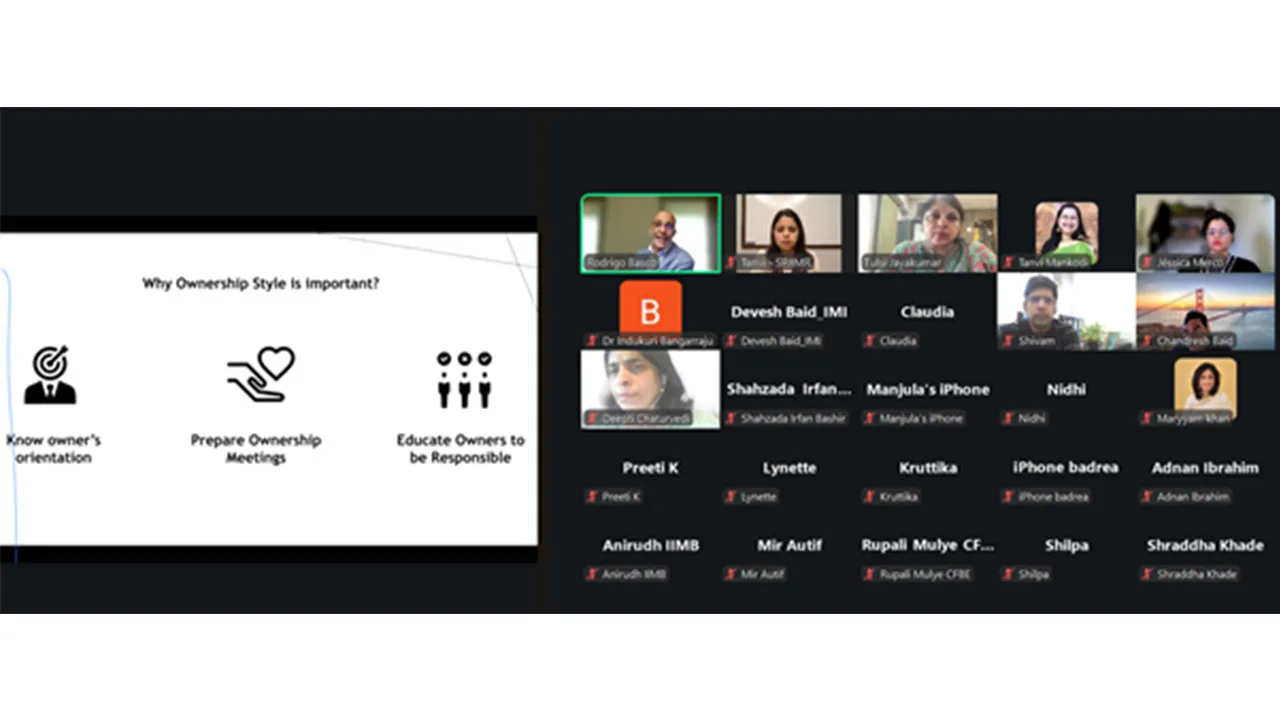Select Deepti Chaturvedi's video tile

click(650, 389)
